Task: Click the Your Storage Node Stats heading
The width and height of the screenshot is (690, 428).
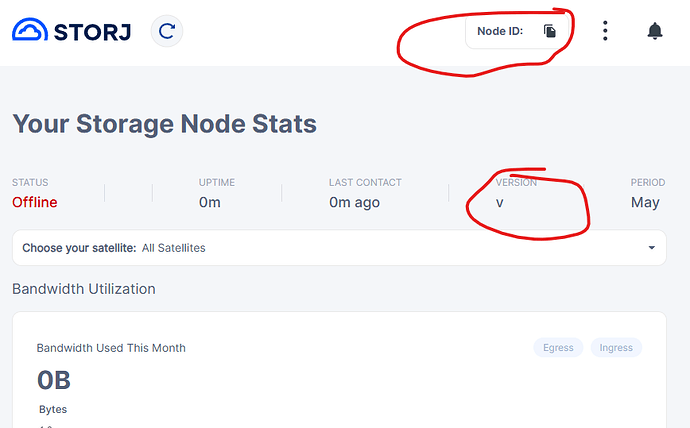Action: (165, 124)
